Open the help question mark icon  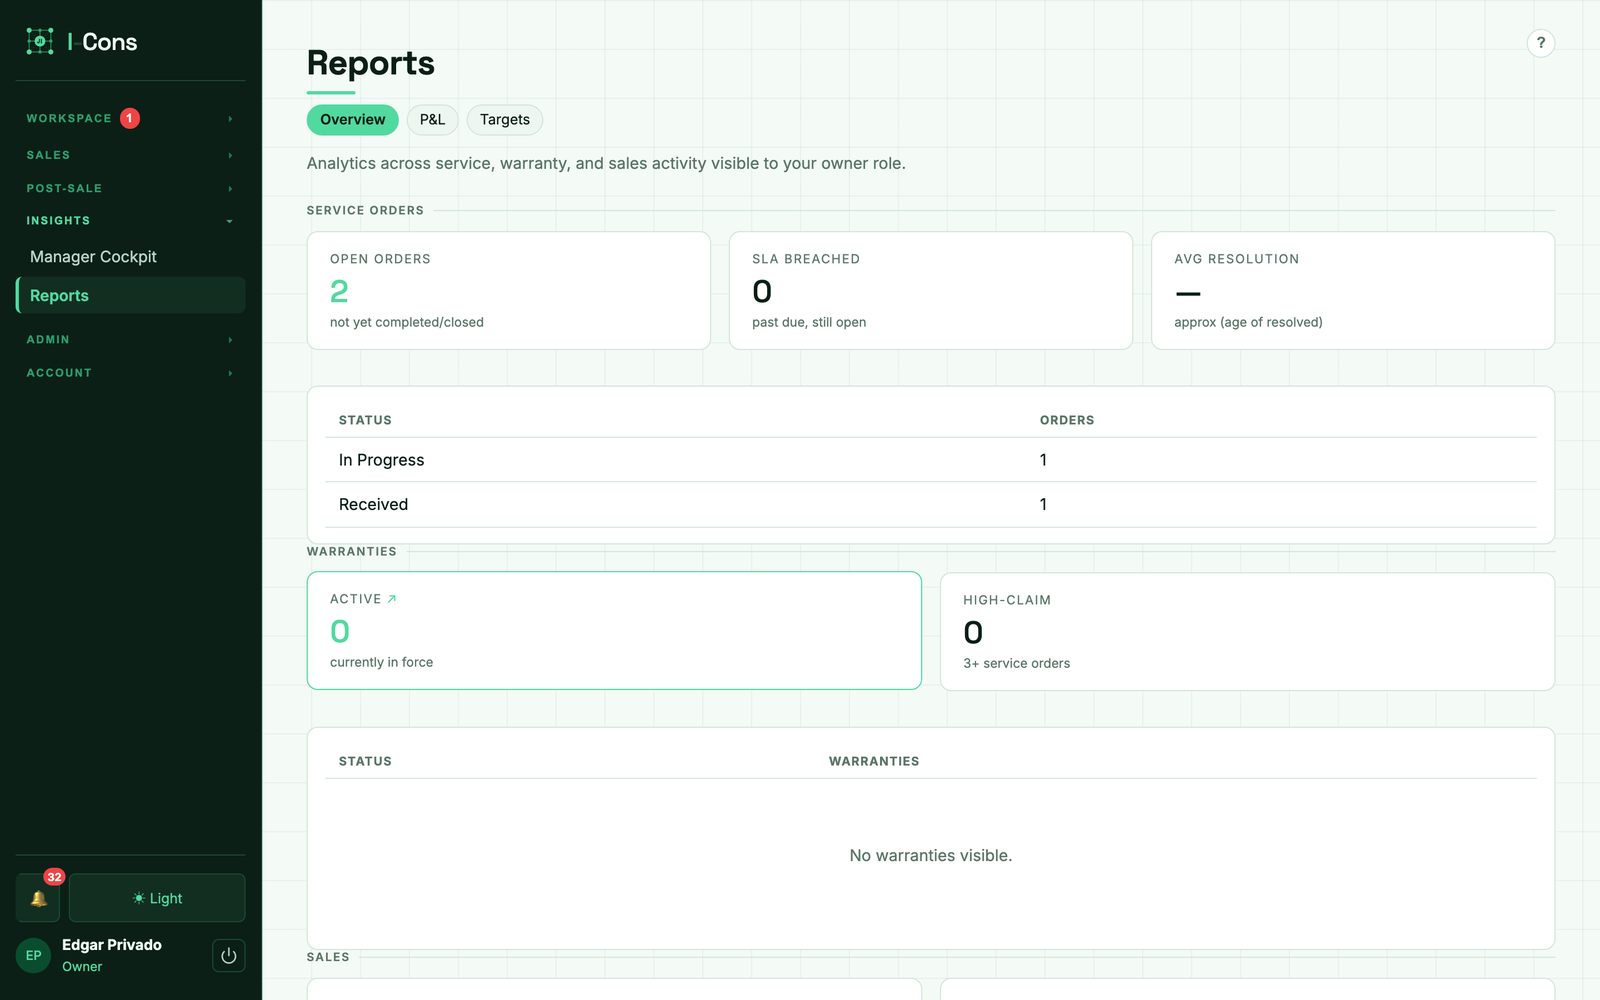1541,43
